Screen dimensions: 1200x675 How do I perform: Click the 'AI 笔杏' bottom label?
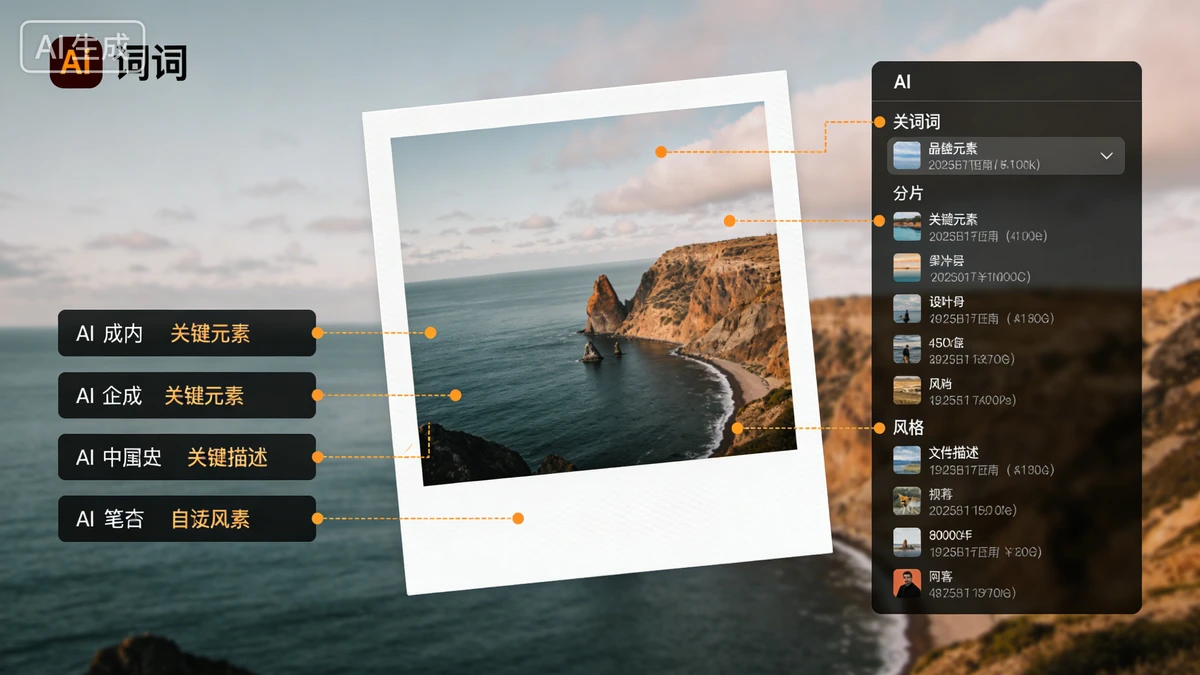[x=187, y=519]
